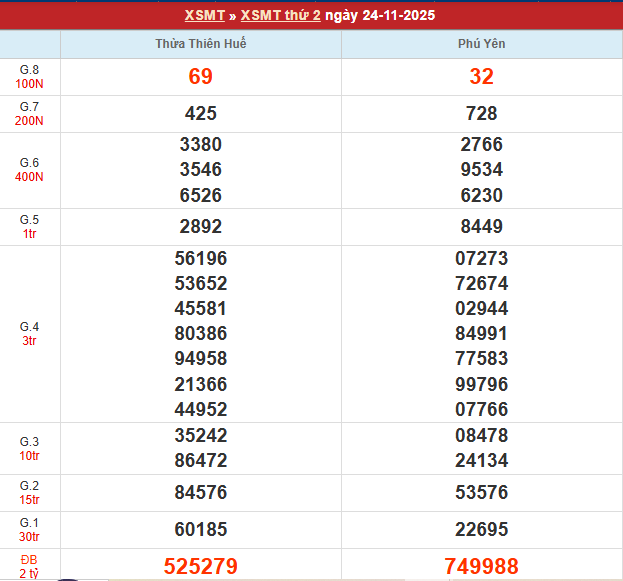
Task: Select the number 21366
Action: [201, 384]
